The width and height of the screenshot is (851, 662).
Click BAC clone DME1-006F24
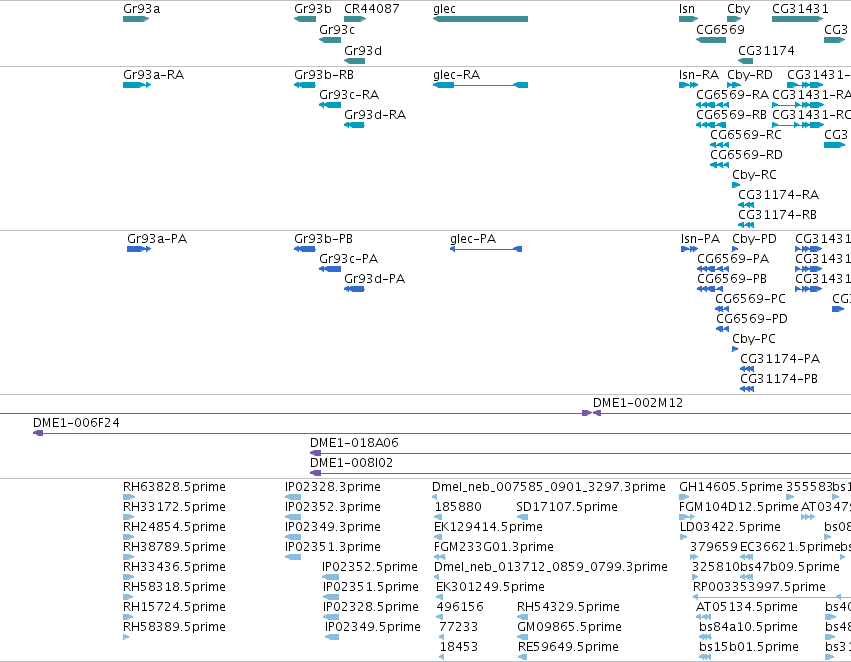tap(442, 433)
